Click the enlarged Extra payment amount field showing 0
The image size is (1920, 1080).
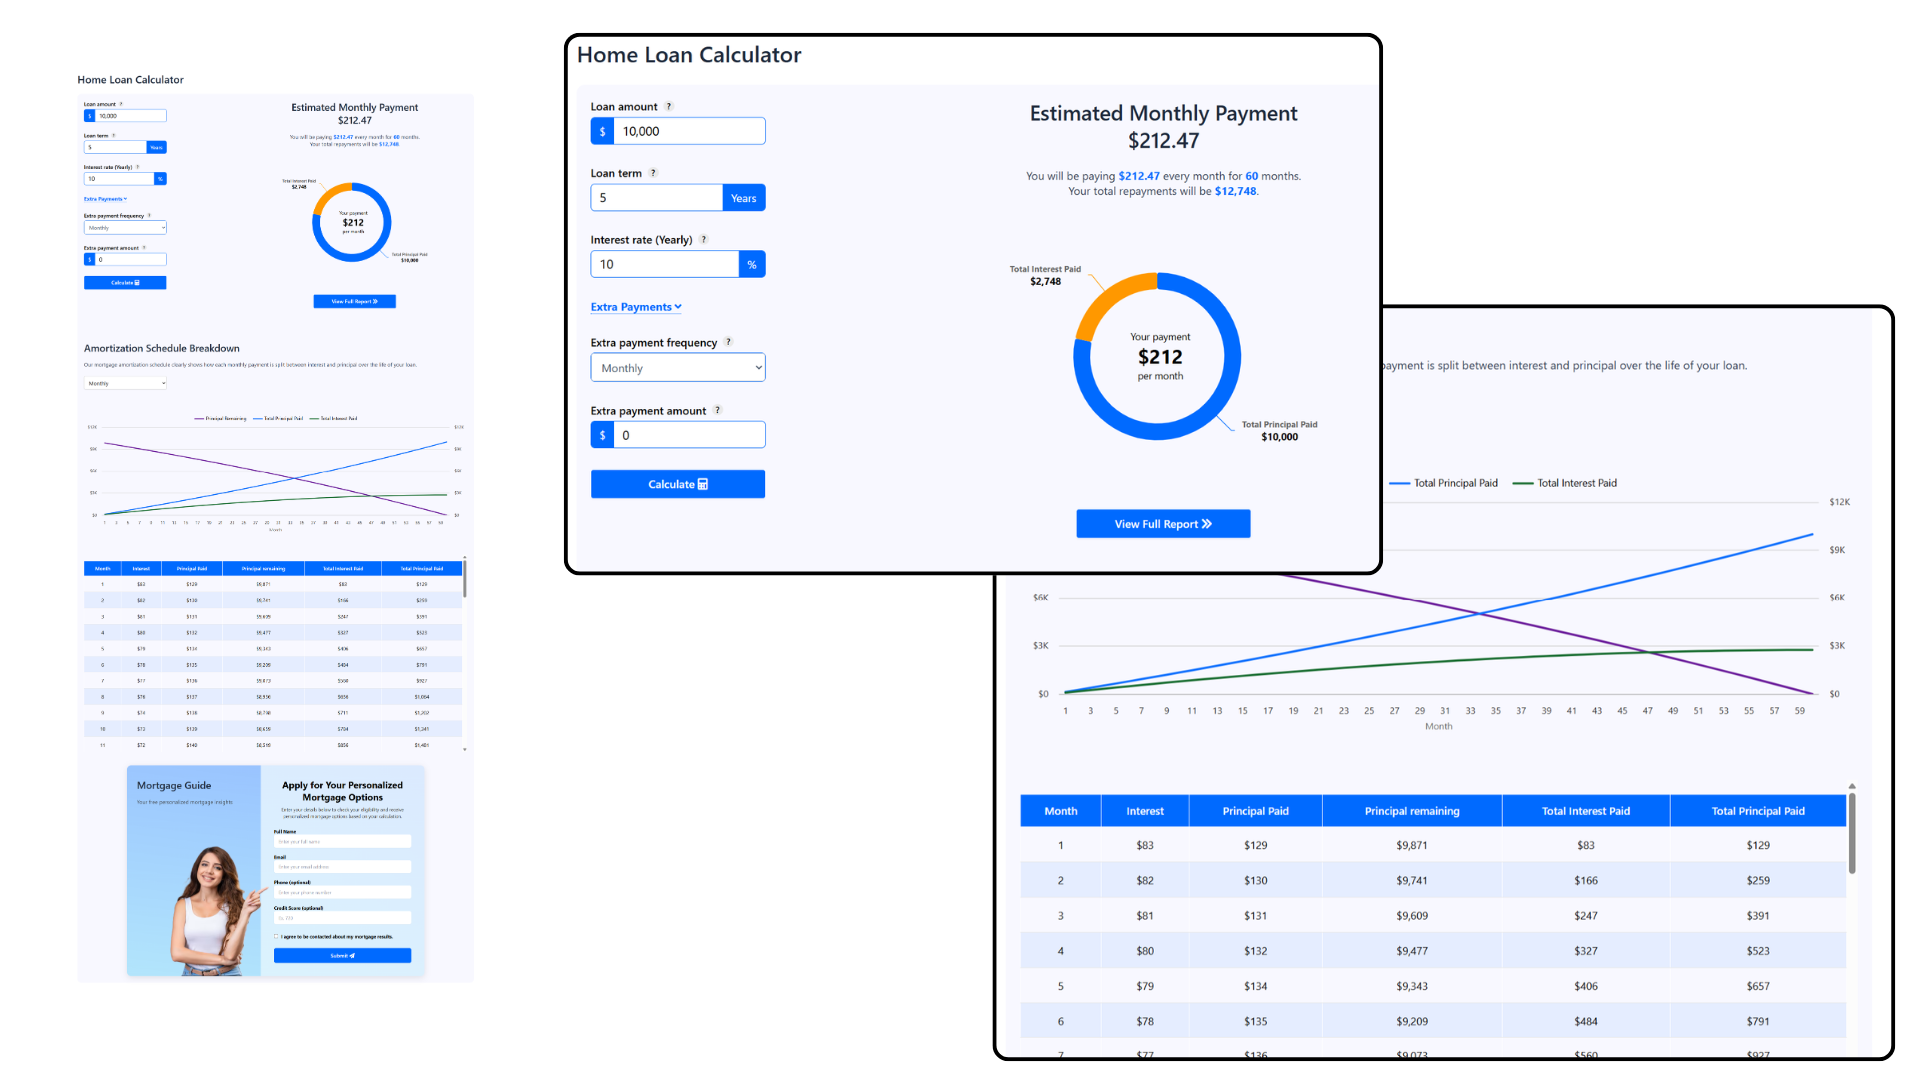tap(689, 435)
